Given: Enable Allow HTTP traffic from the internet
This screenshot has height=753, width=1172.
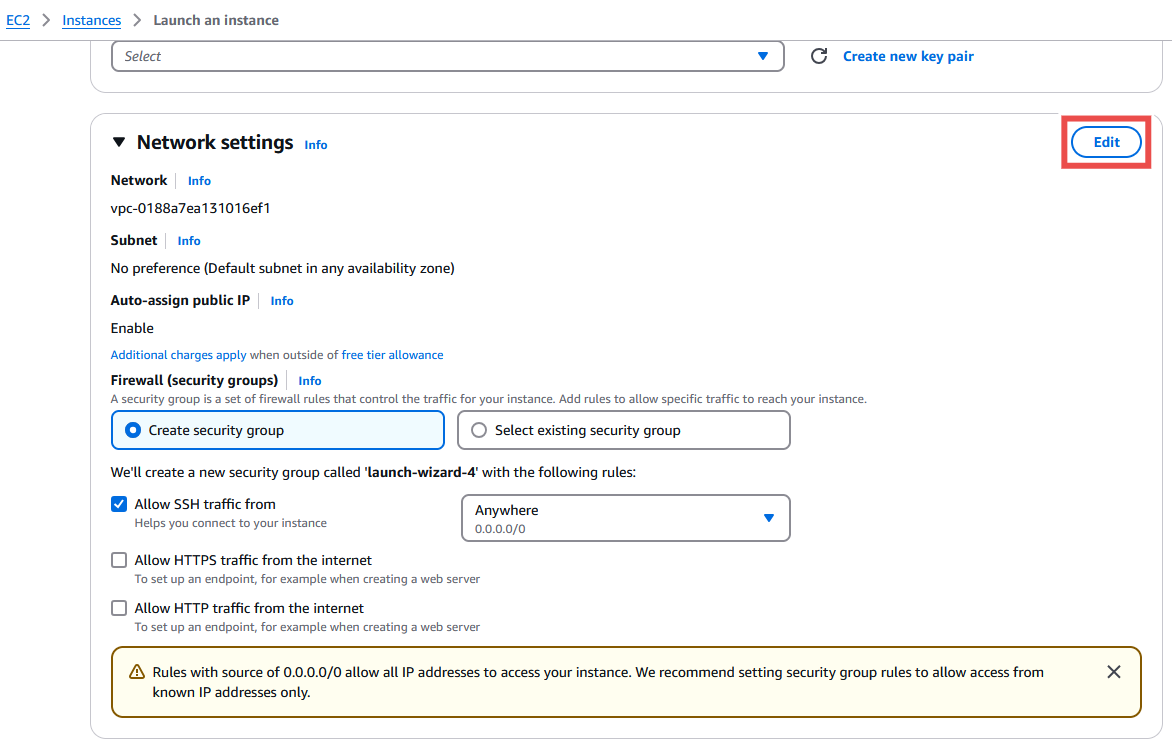Looking at the screenshot, I should pyautogui.click(x=119, y=609).
